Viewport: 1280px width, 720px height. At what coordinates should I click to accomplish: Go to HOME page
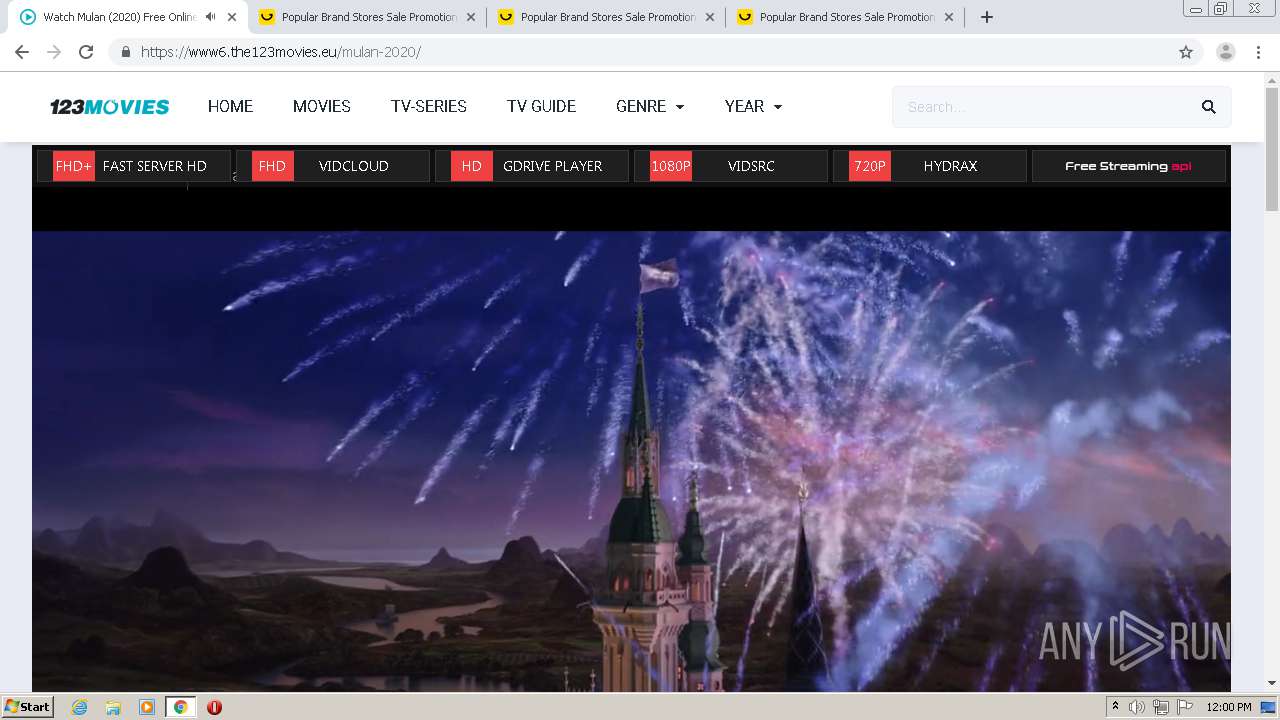[230, 107]
